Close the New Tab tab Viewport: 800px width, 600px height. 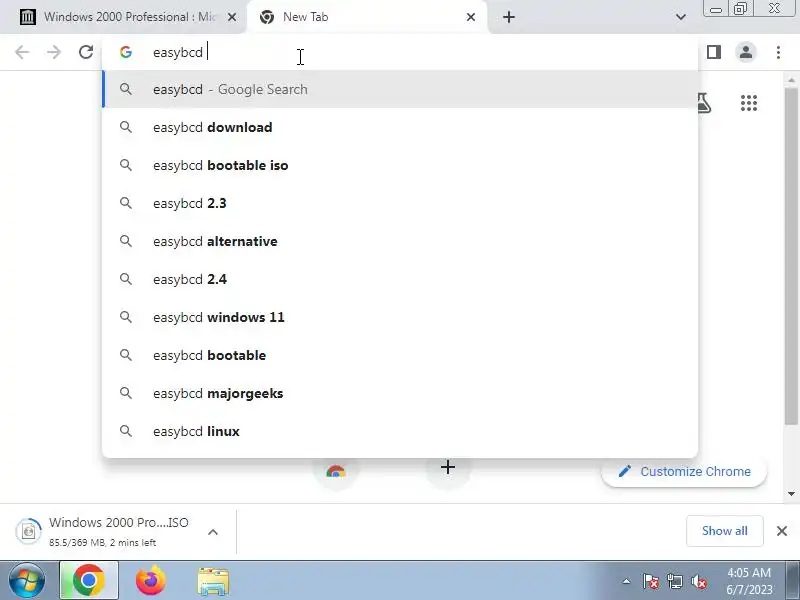coord(471,17)
